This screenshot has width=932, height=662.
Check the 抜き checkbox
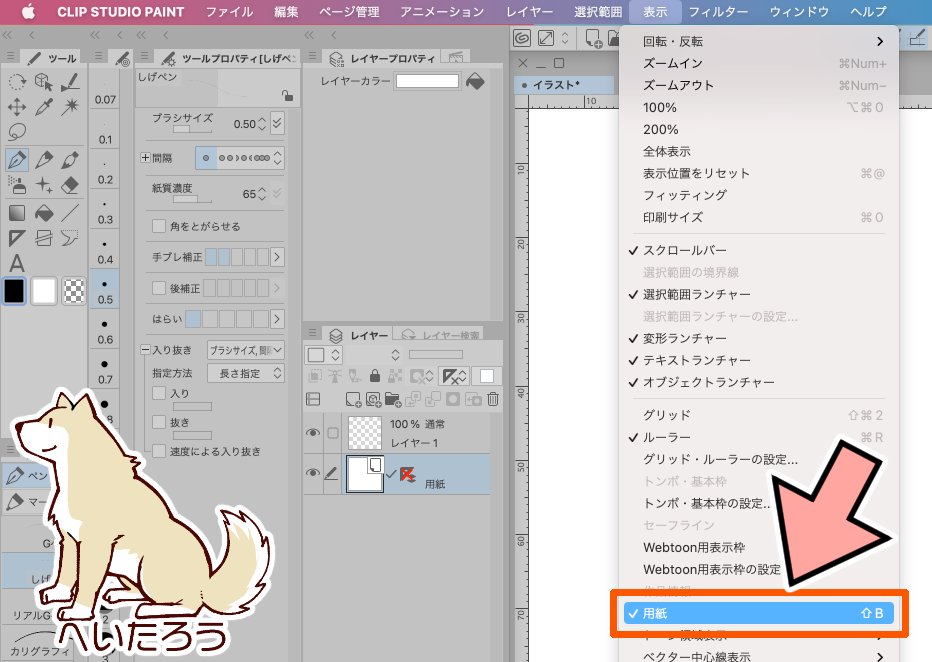[159, 422]
